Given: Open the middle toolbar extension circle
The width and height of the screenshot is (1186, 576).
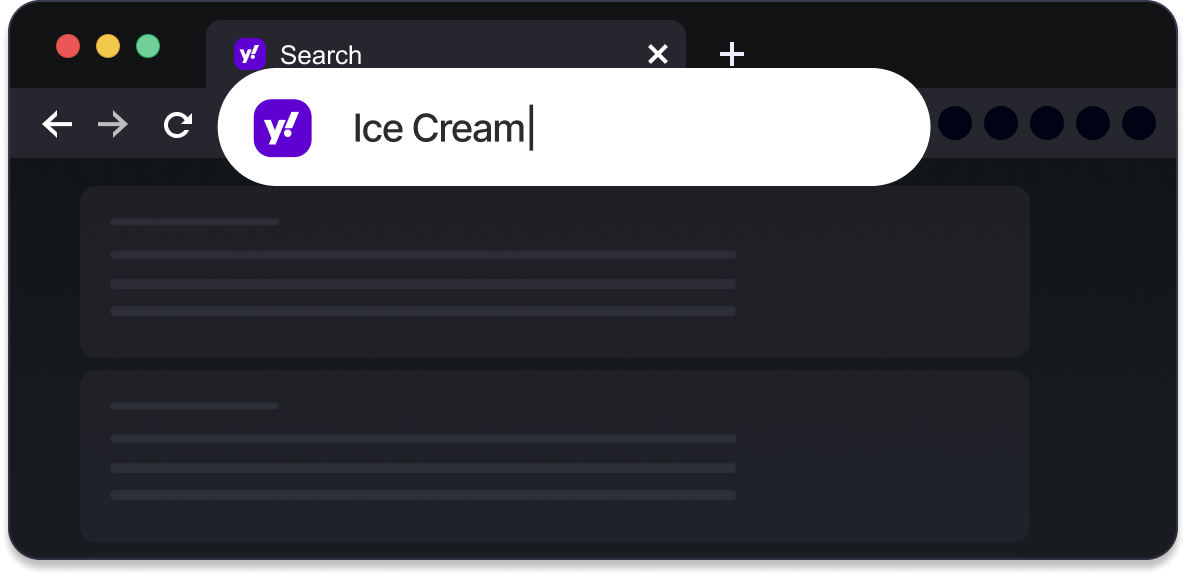Looking at the screenshot, I should click(x=1047, y=123).
